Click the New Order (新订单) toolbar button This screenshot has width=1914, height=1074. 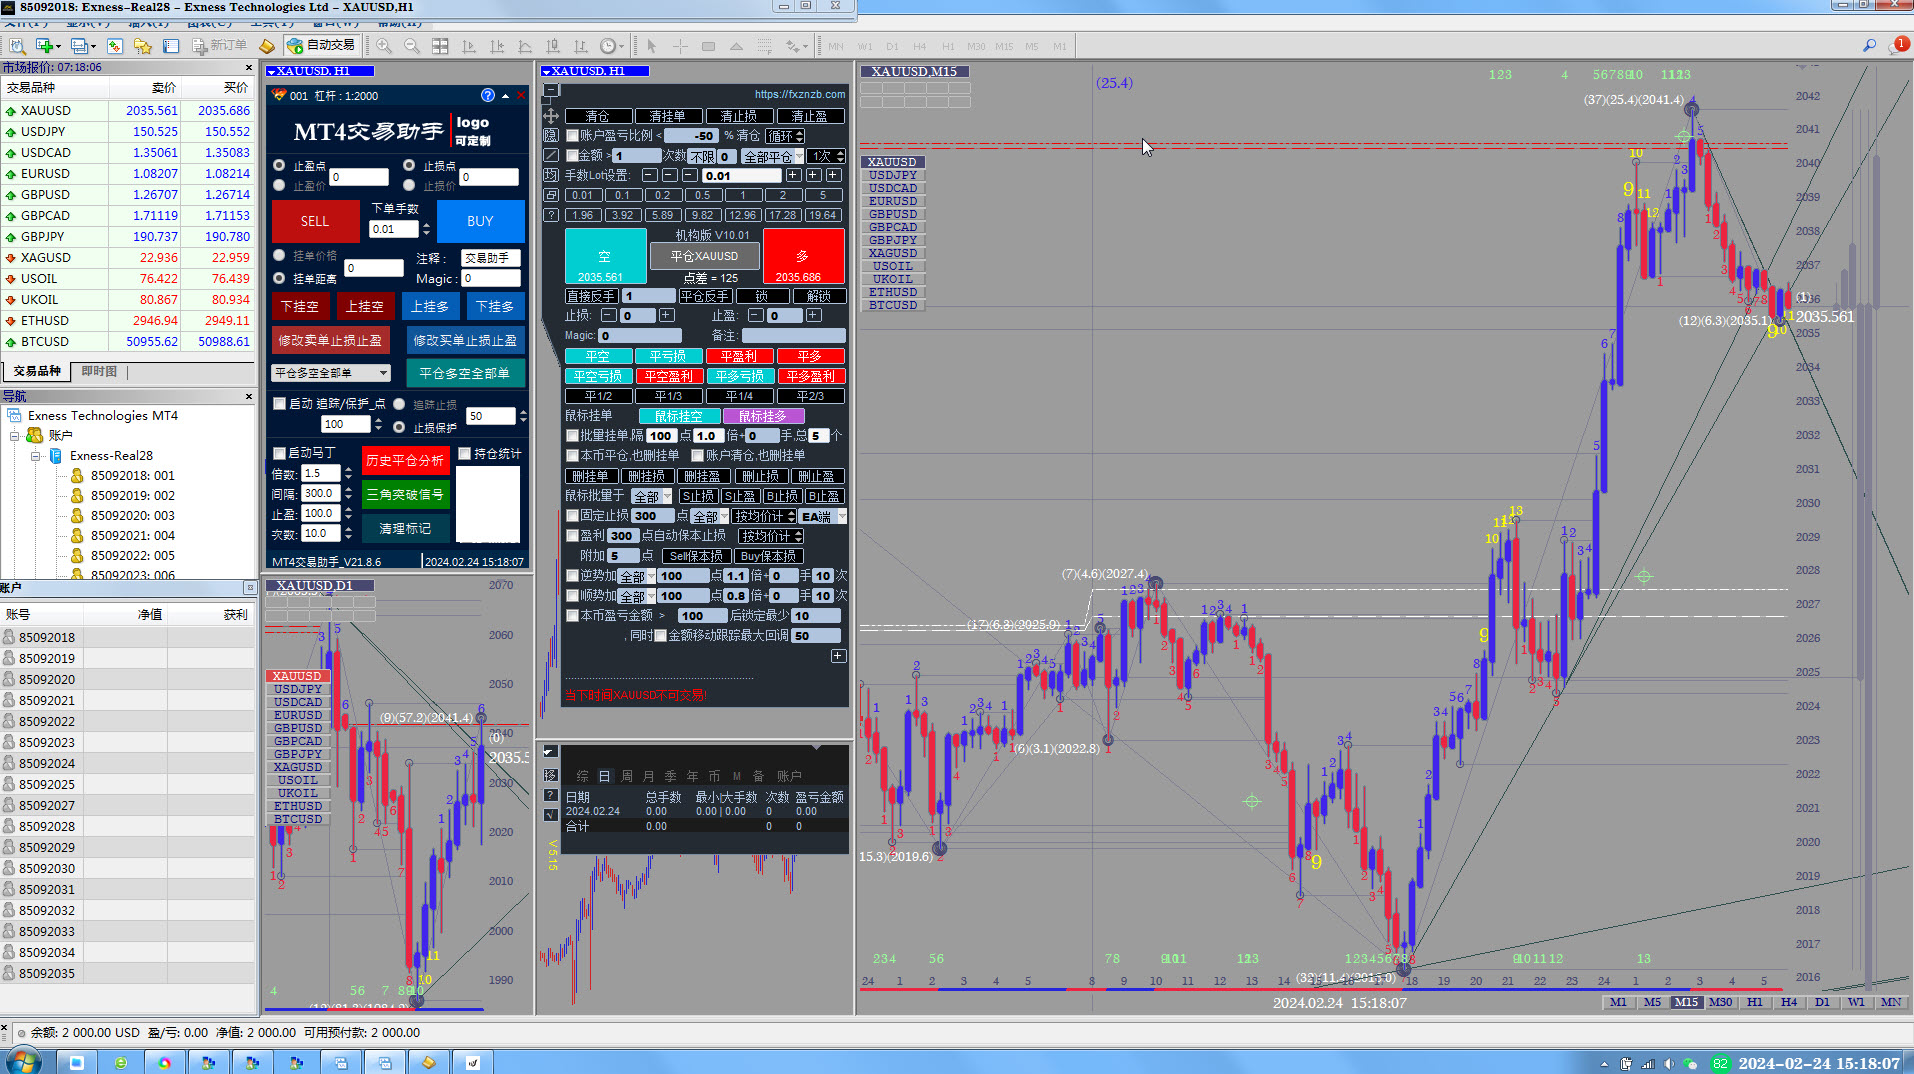point(220,46)
